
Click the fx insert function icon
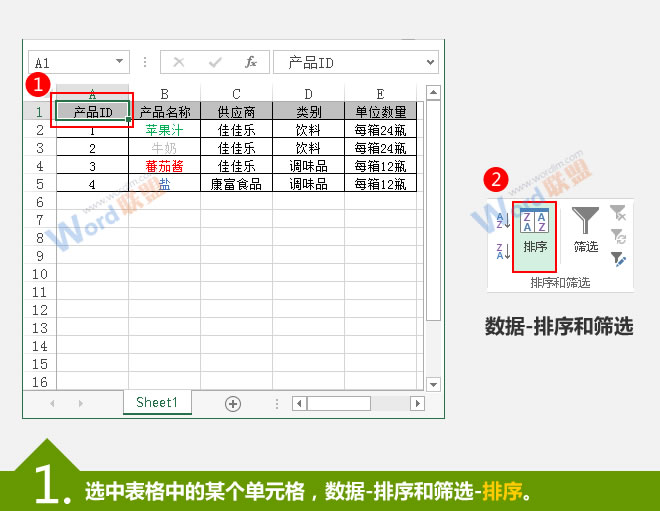point(251,62)
